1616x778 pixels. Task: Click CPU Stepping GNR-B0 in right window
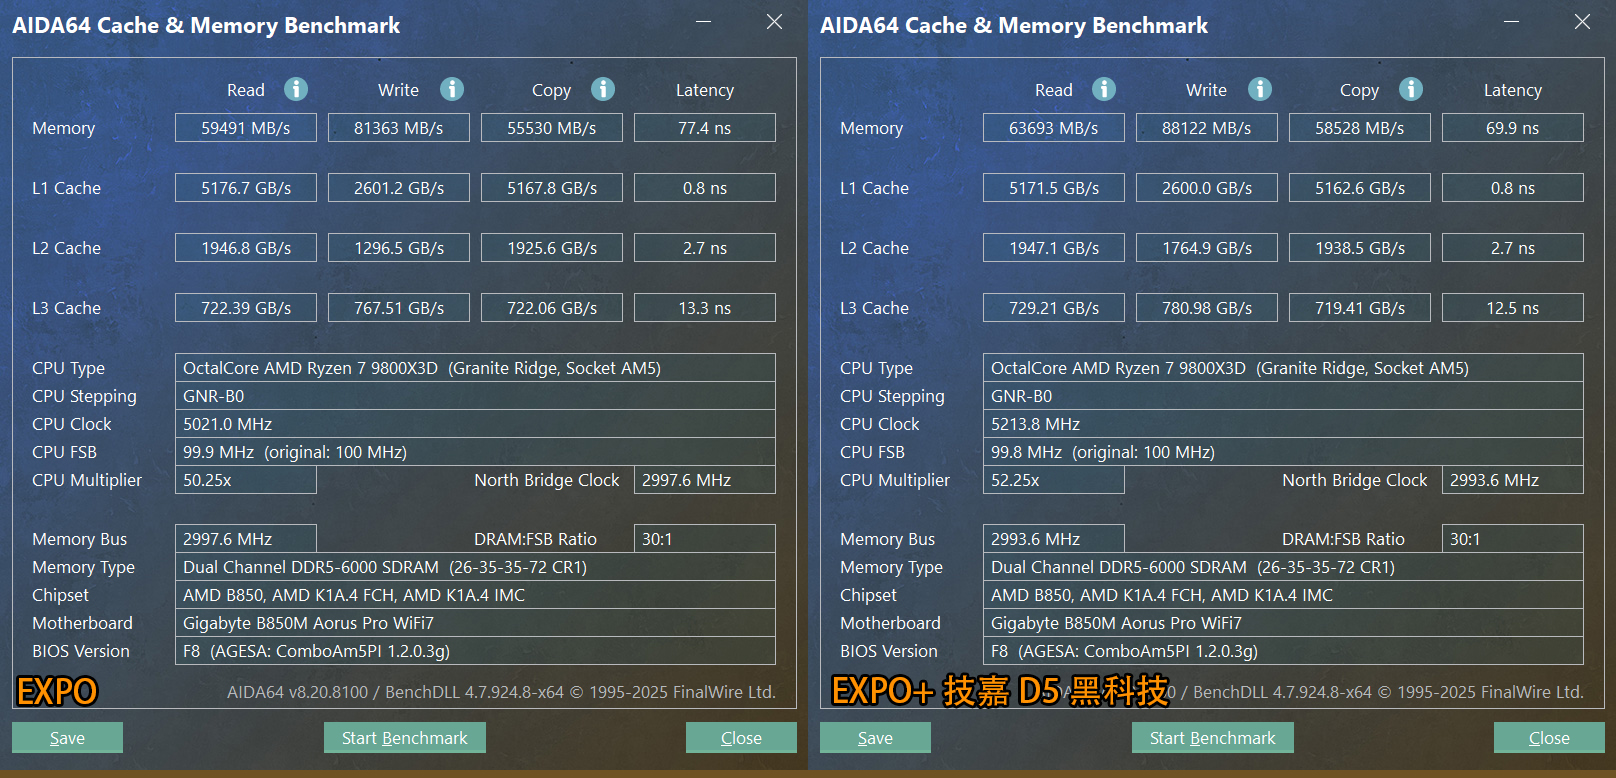(x=1283, y=396)
